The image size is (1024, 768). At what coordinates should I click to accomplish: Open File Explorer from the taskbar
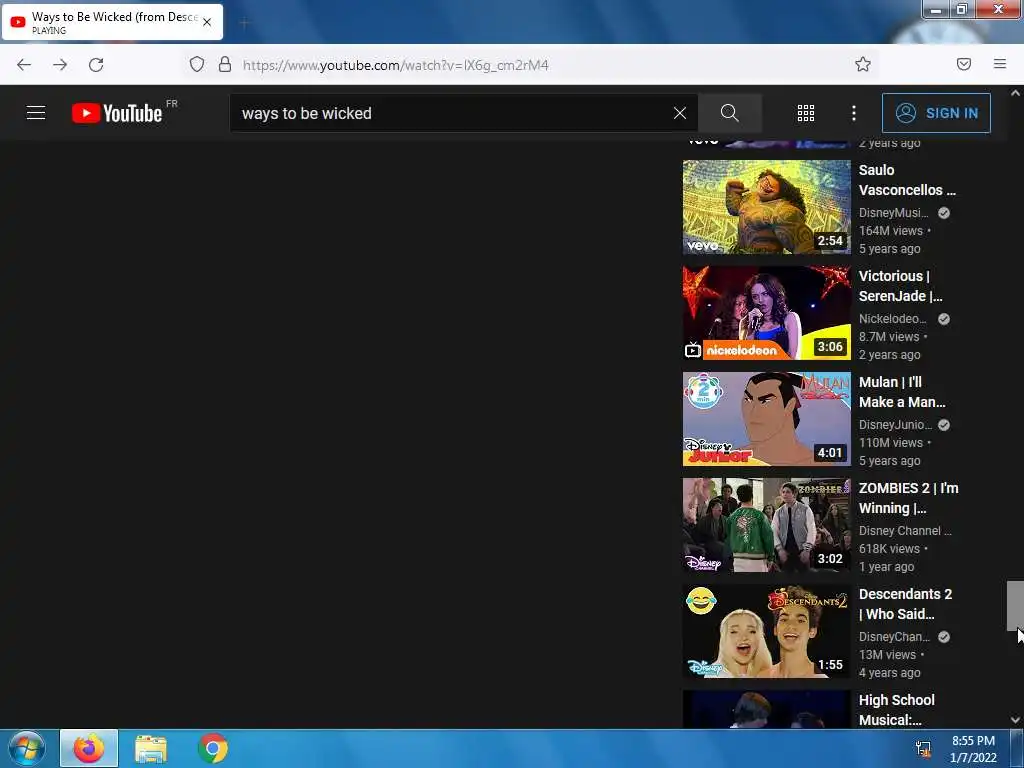click(x=151, y=748)
